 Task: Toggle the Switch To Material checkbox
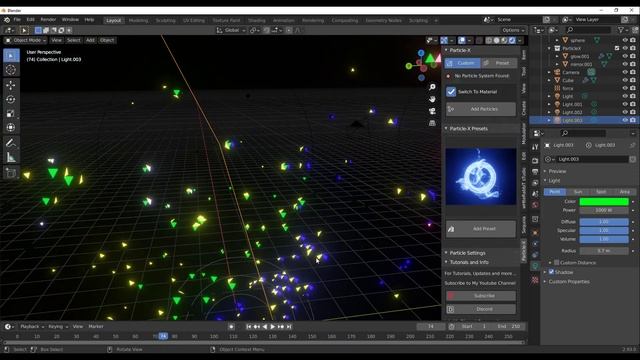(x=451, y=91)
